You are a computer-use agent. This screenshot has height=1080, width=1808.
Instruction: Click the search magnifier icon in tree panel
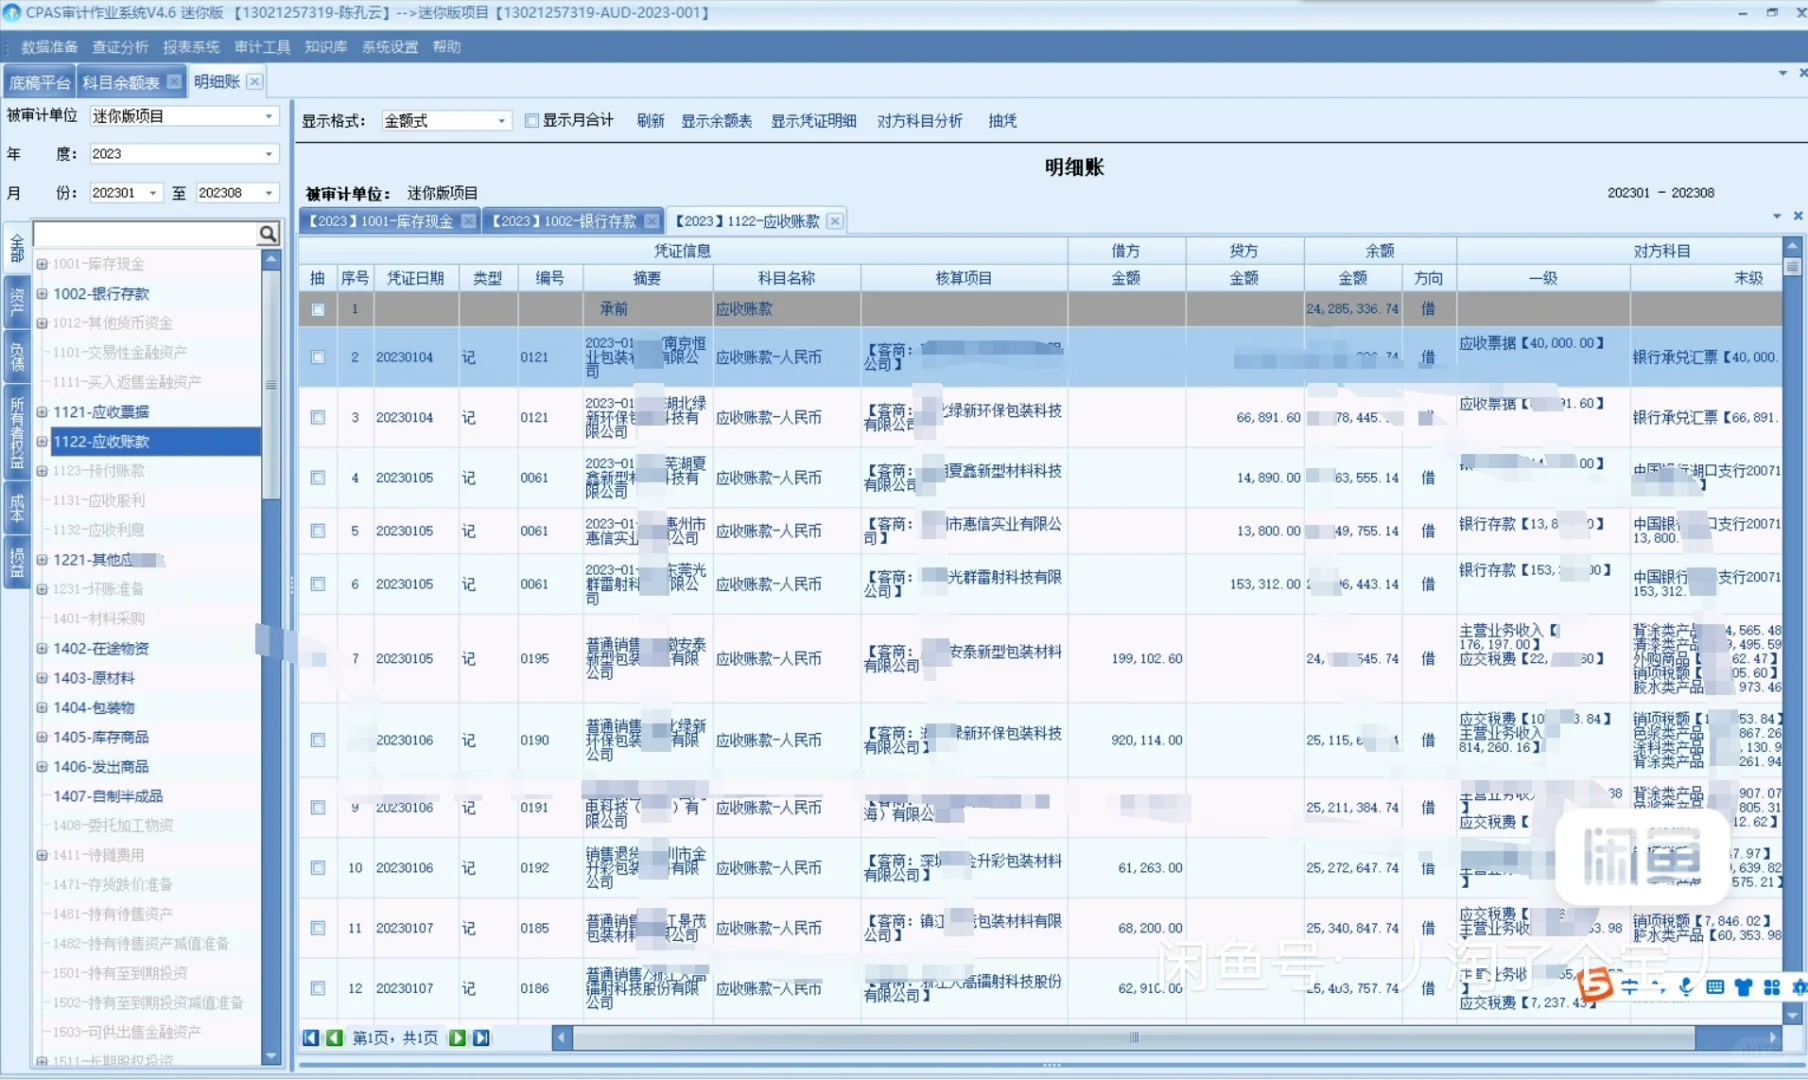coord(267,234)
